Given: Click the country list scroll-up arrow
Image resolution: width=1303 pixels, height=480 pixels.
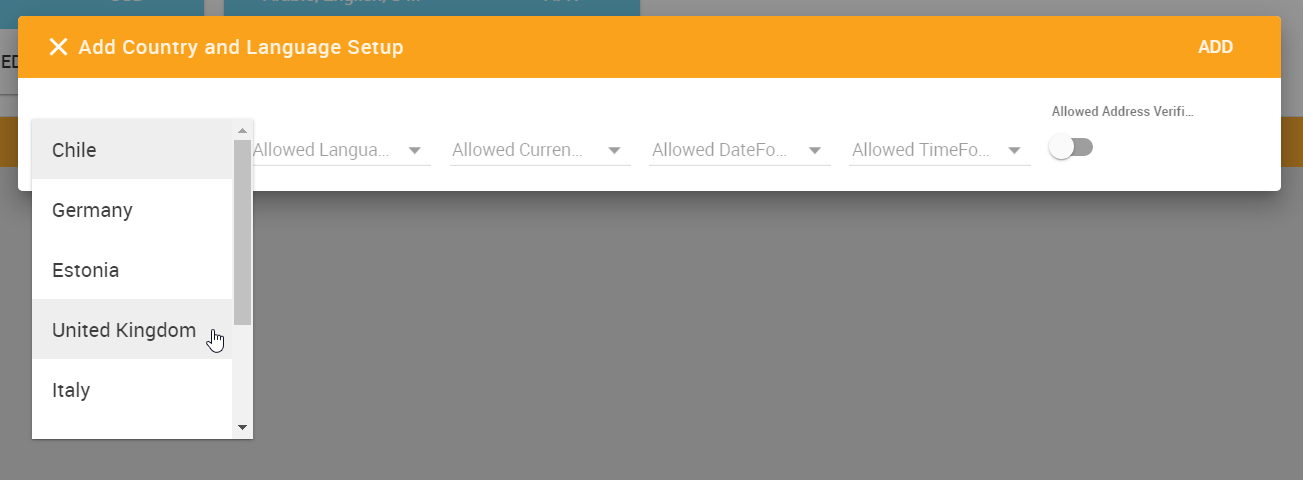Looking at the screenshot, I should pyautogui.click(x=242, y=129).
